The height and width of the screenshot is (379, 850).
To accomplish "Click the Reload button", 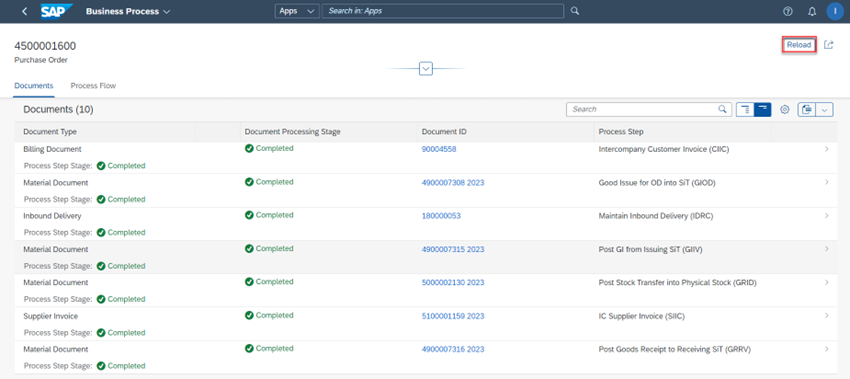I will pyautogui.click(x=799, y=45).
